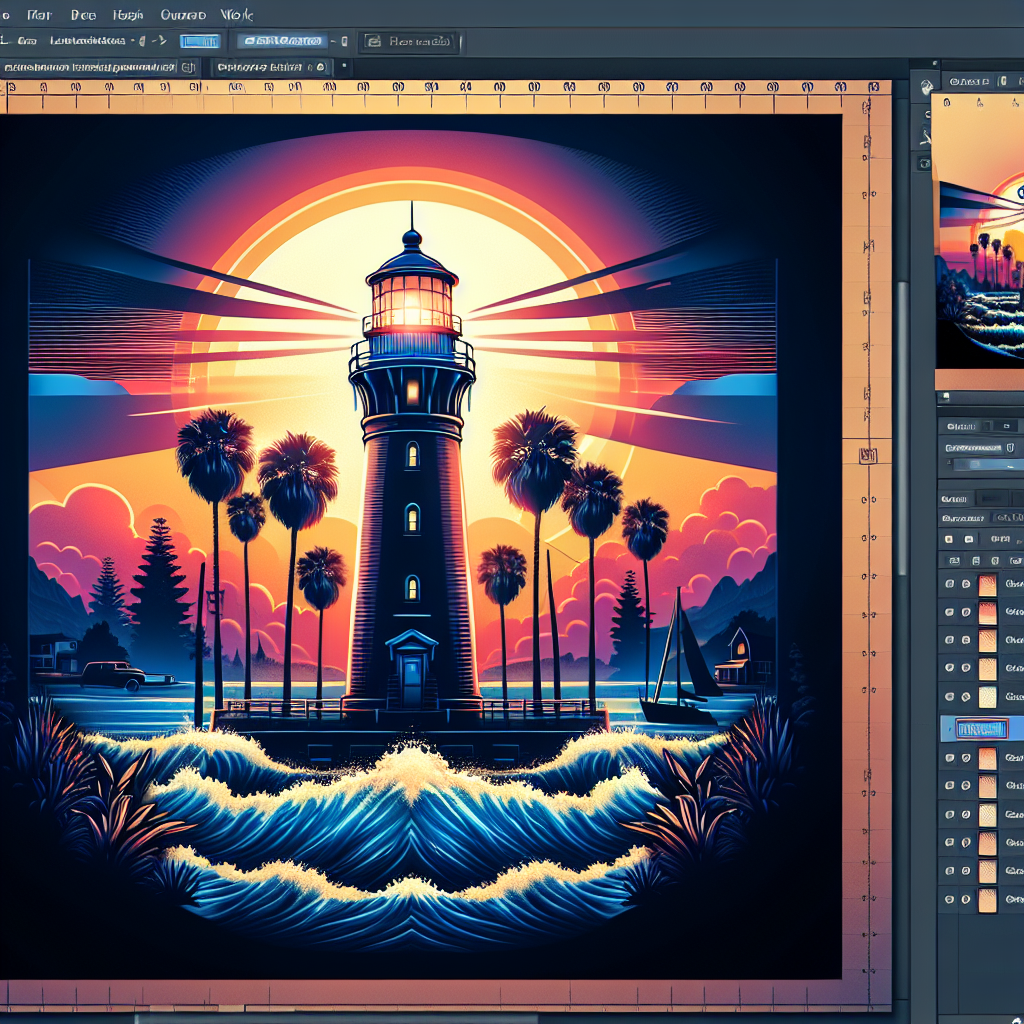This screenshot has height=1024, width=1024.
Task: Click the link icon on the bottom layer
Action: pyautogui.click(x=966, y=899)
